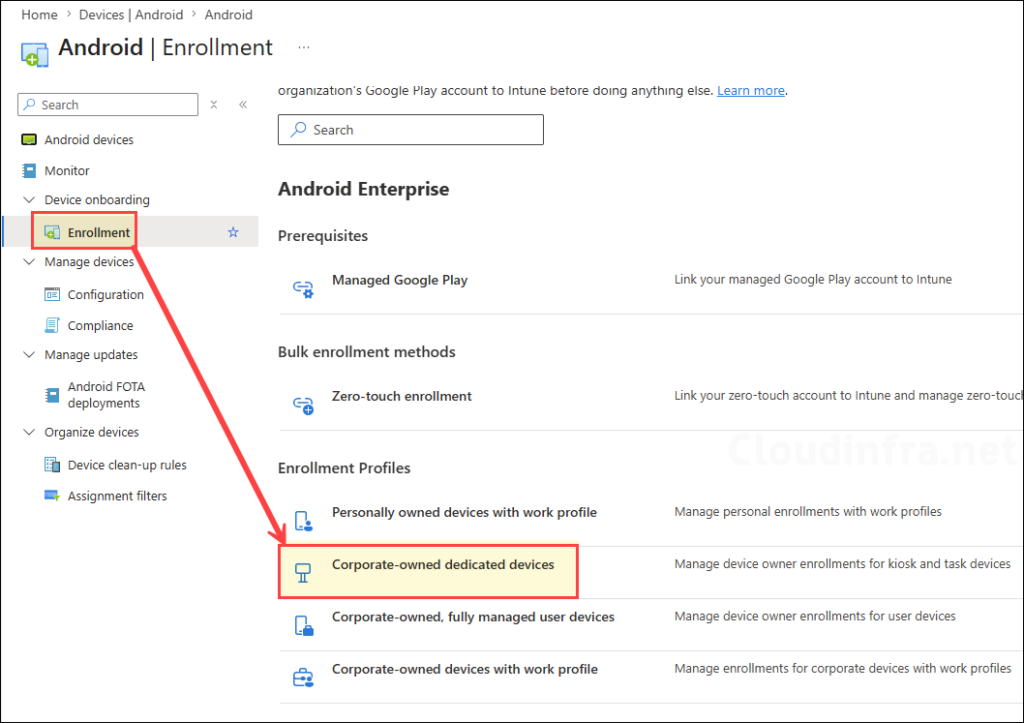This screenshot has width=1024, height=723.
Task: Click the Android Enrollment header icon
Action: tap(34, 54)
